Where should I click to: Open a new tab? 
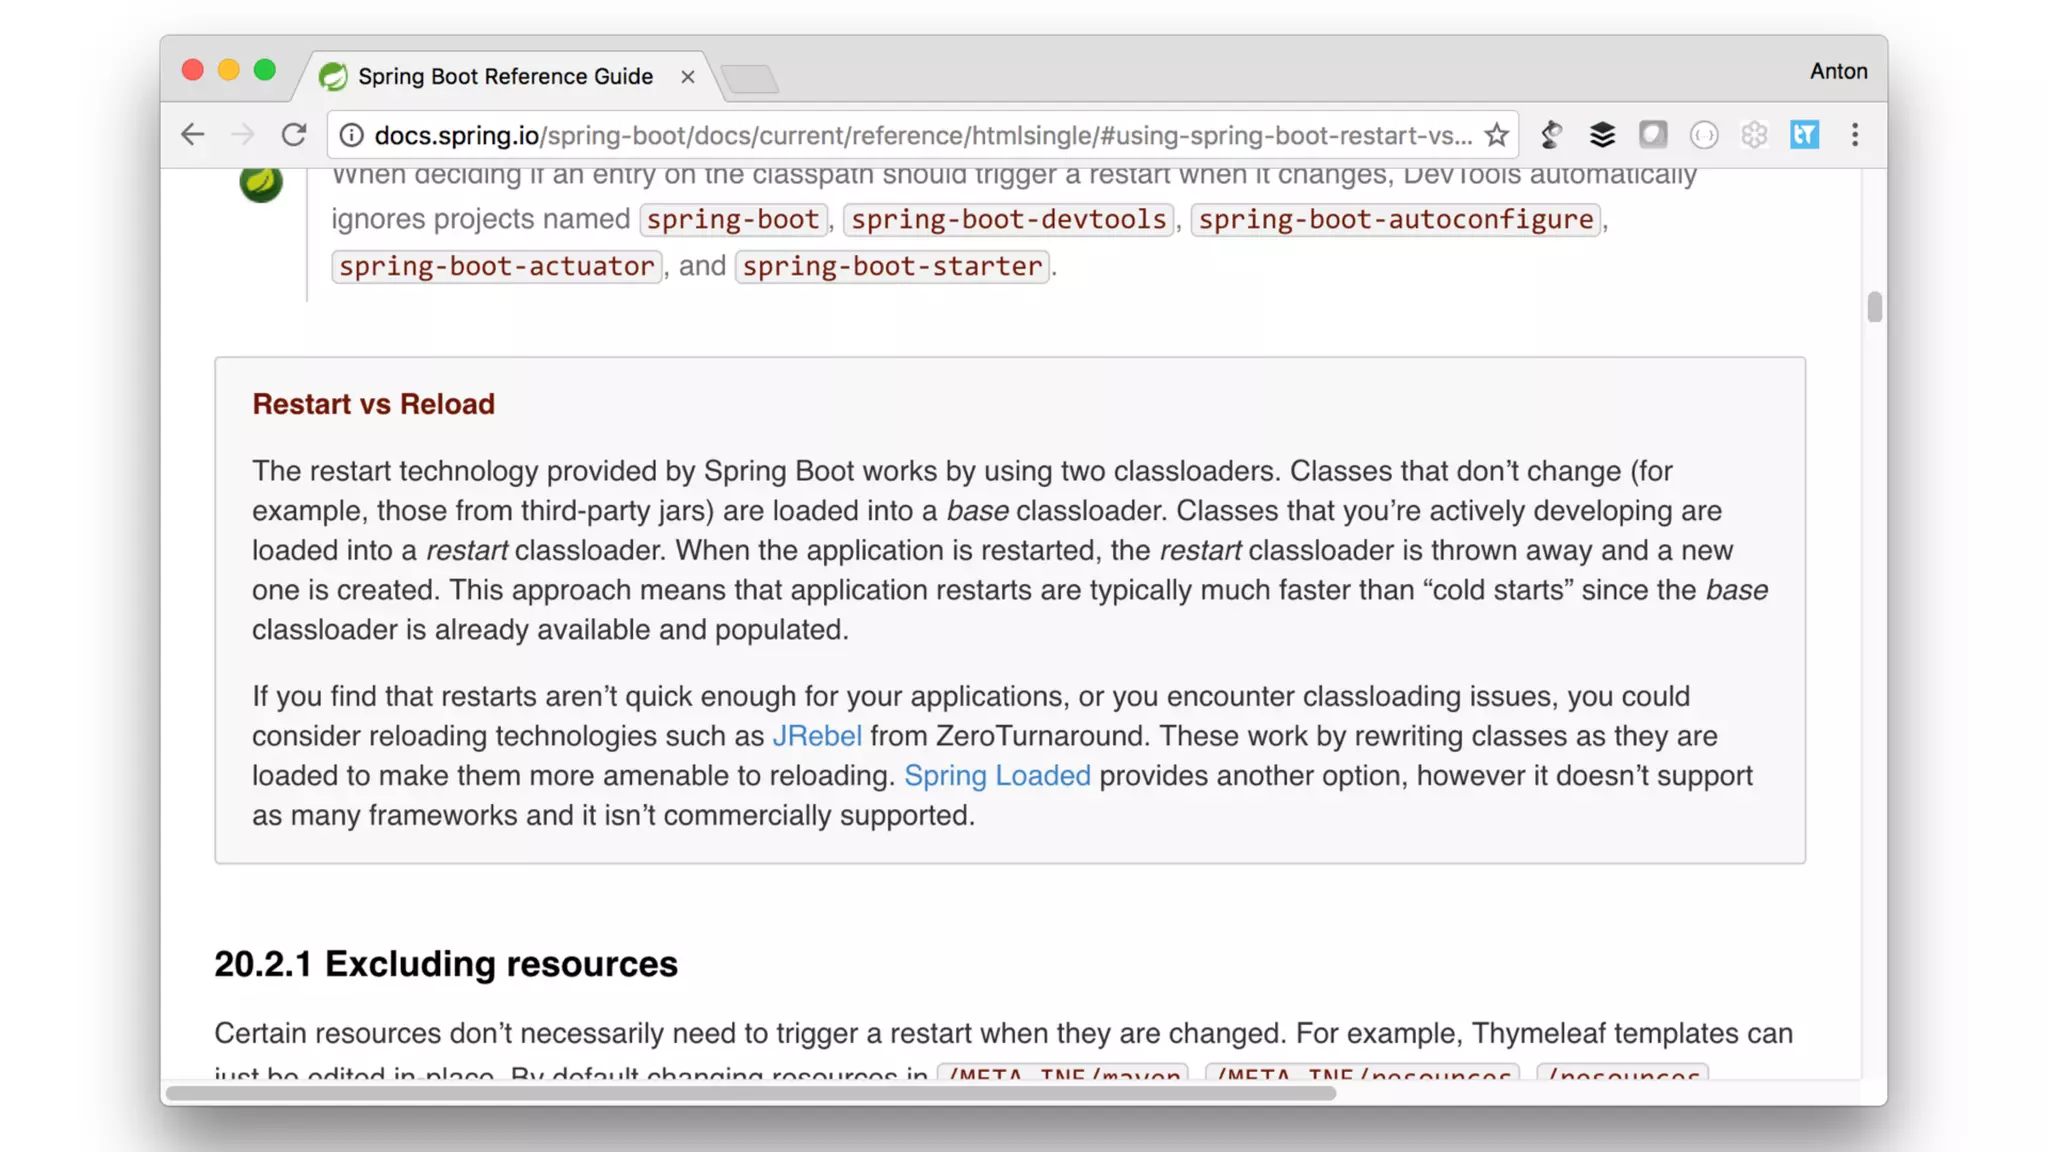(749, 78)
